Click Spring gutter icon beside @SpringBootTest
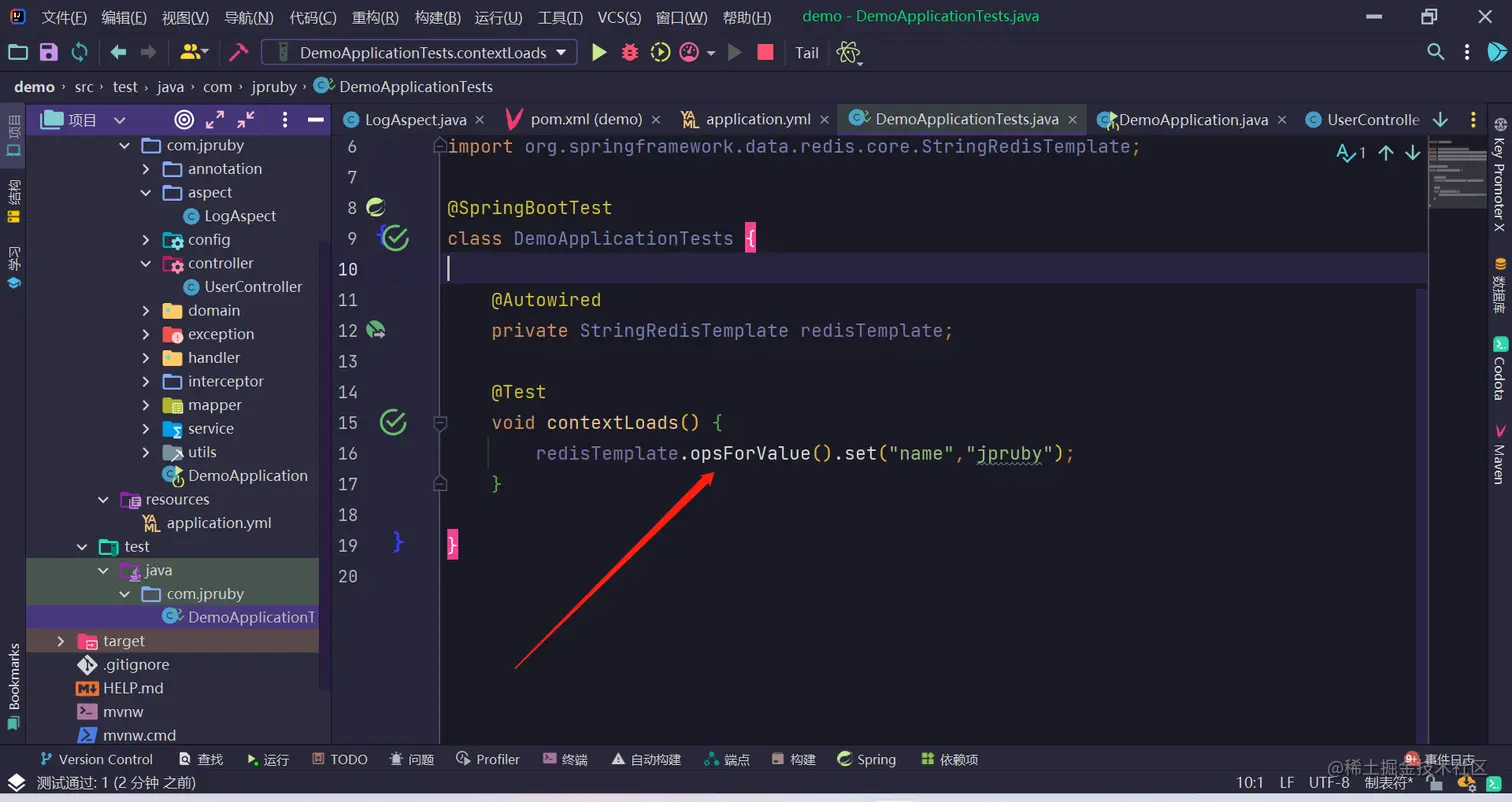The height and width of the screenshot is (802, 1512). point(376,207)
